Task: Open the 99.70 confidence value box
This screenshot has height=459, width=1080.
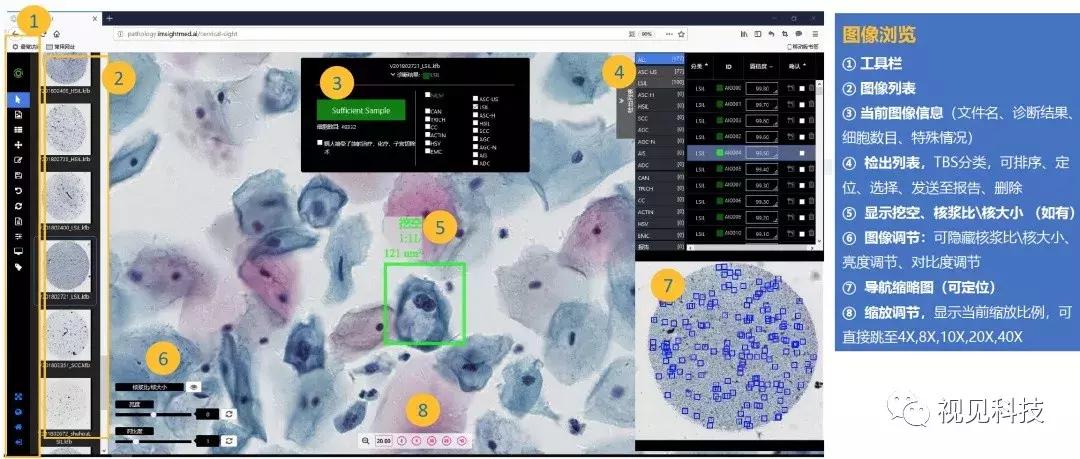Action: click(761, 104)
